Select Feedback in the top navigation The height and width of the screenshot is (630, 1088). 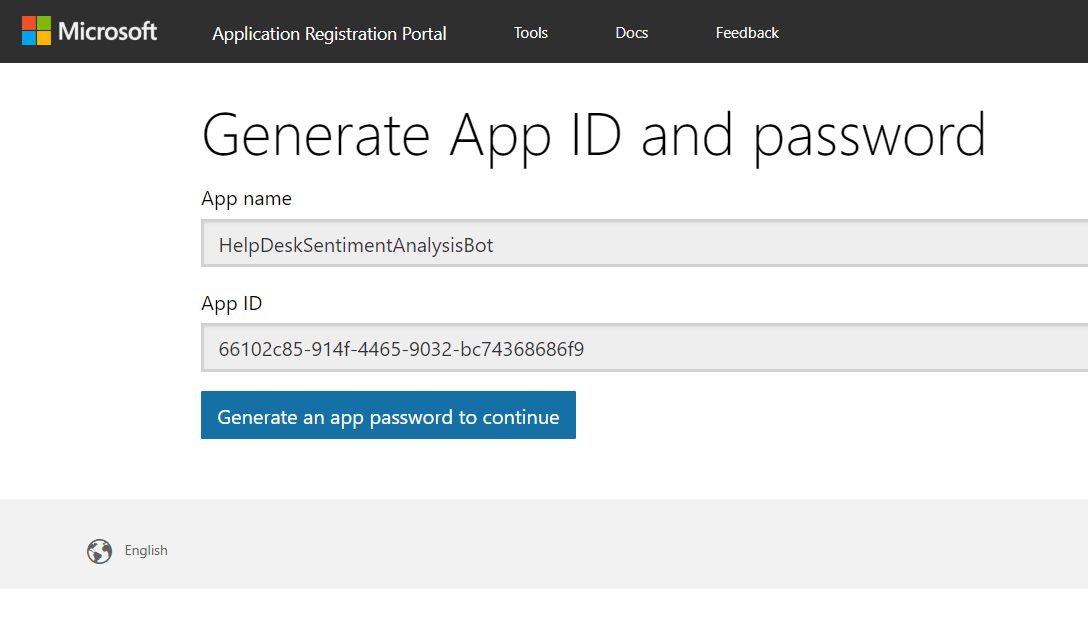pos(746,33)
